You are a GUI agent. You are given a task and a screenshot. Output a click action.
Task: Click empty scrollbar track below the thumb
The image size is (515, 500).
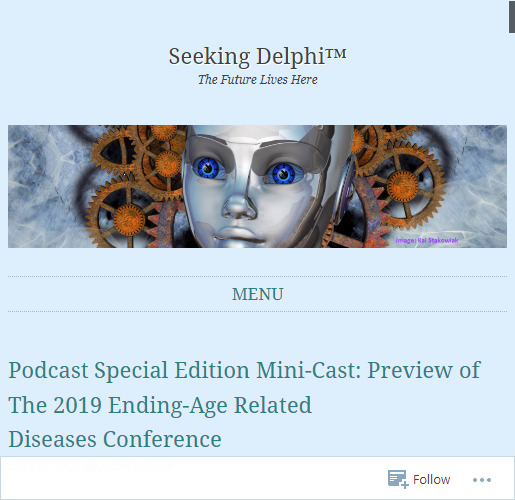tap(512, 233)
